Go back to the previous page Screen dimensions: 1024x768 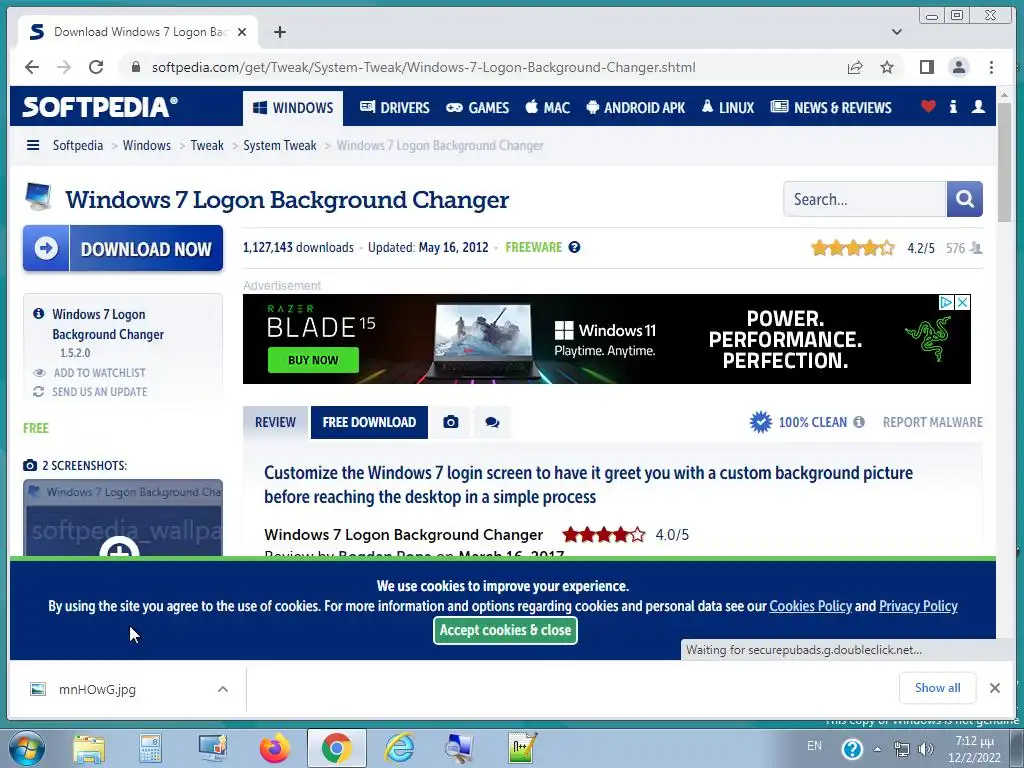(31, 67)
